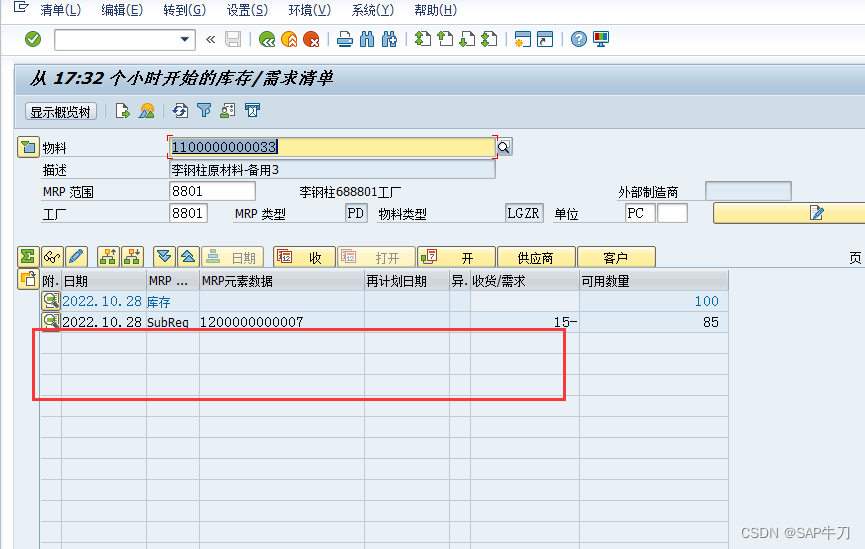Click the Find Next binoculars icon
Image resolution: width=865 pixels, height=549 pixels.
(x=389, y=39)
